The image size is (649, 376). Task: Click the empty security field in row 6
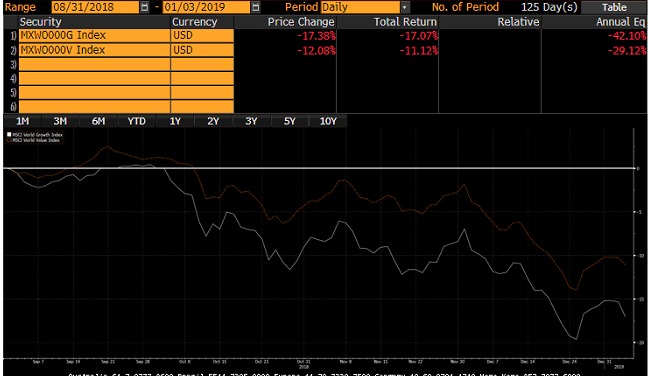pos(94,106)
